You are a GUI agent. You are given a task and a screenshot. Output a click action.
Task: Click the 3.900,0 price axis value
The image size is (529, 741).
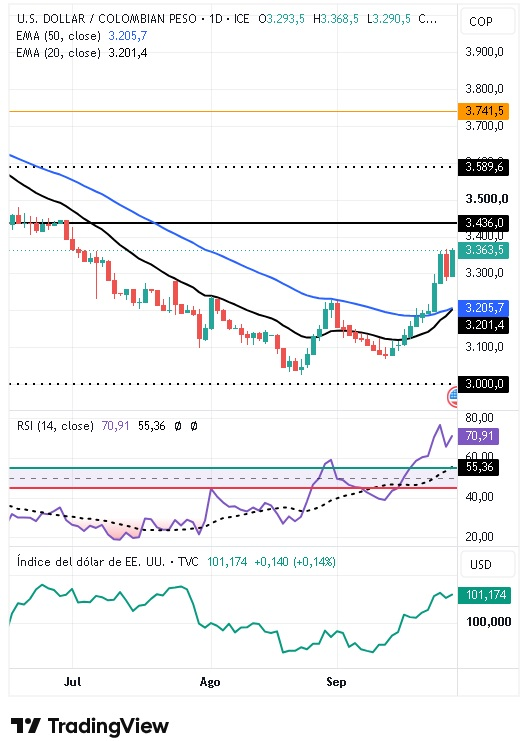484,52
